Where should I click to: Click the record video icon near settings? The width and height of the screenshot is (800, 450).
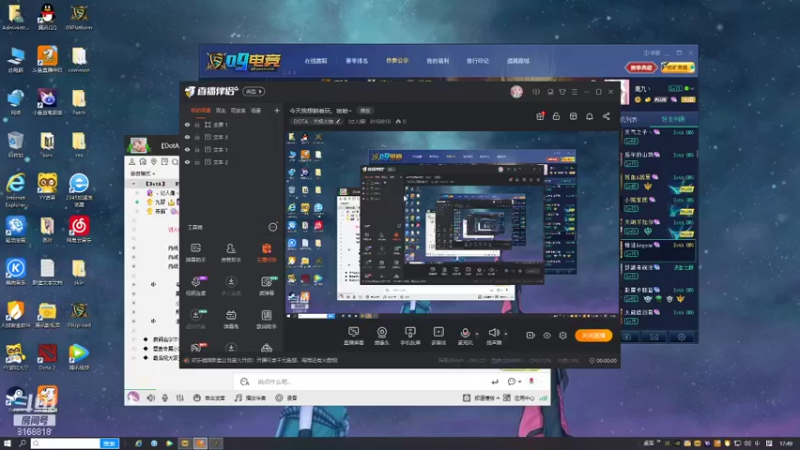[530, 335]
